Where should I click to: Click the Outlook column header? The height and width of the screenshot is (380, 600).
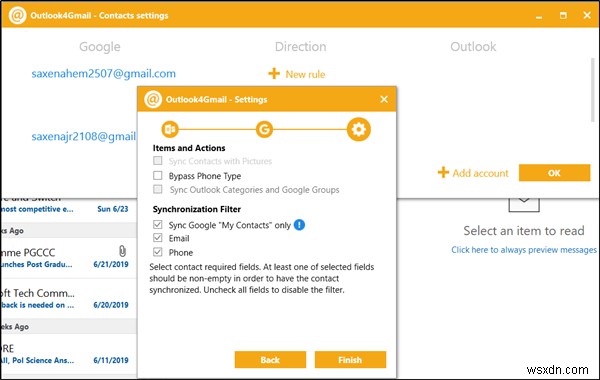[473, 47]
